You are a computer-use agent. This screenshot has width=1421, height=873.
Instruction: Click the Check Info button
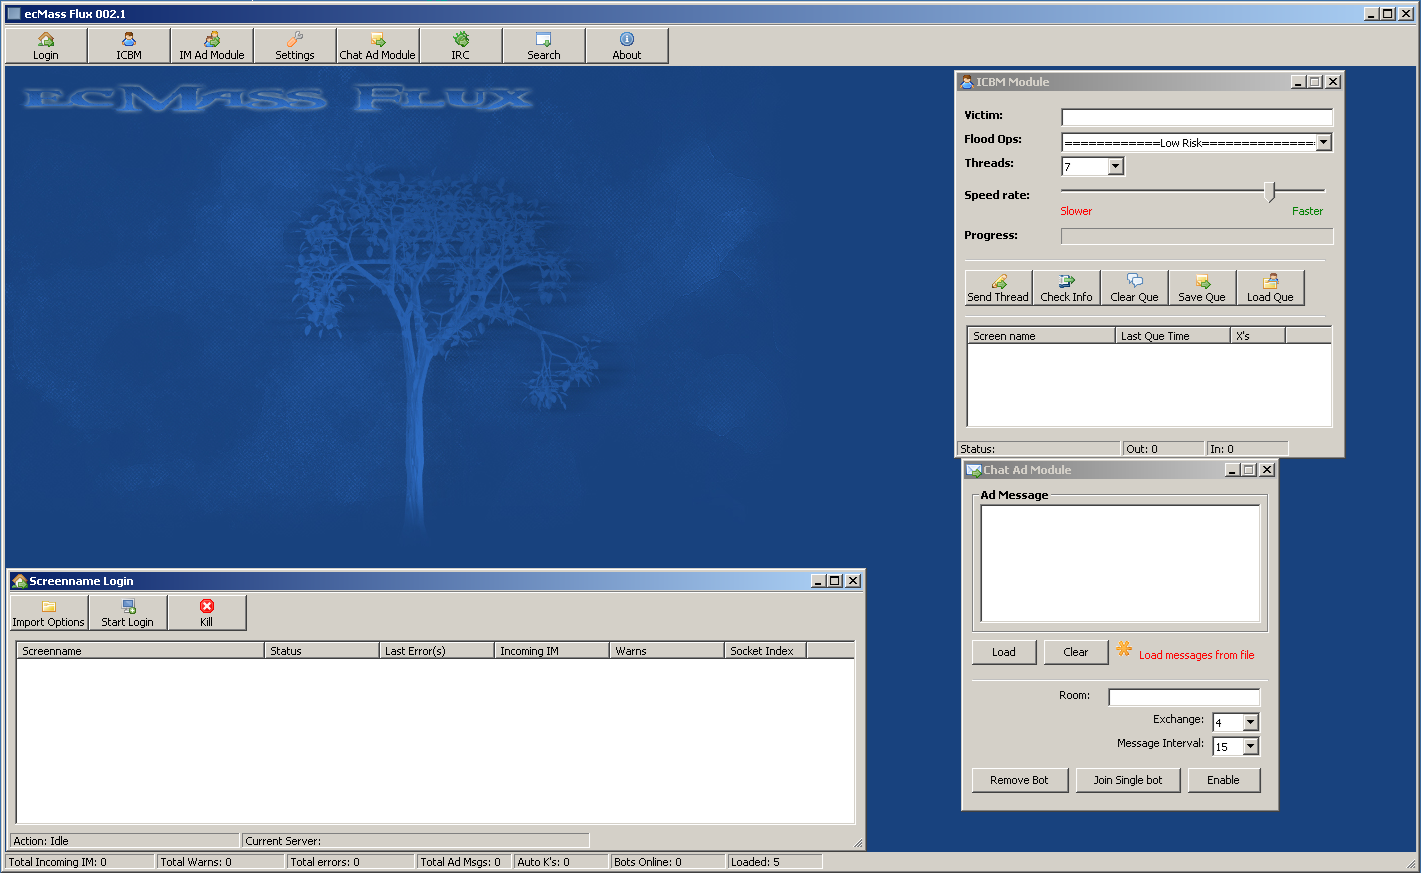1066,288
